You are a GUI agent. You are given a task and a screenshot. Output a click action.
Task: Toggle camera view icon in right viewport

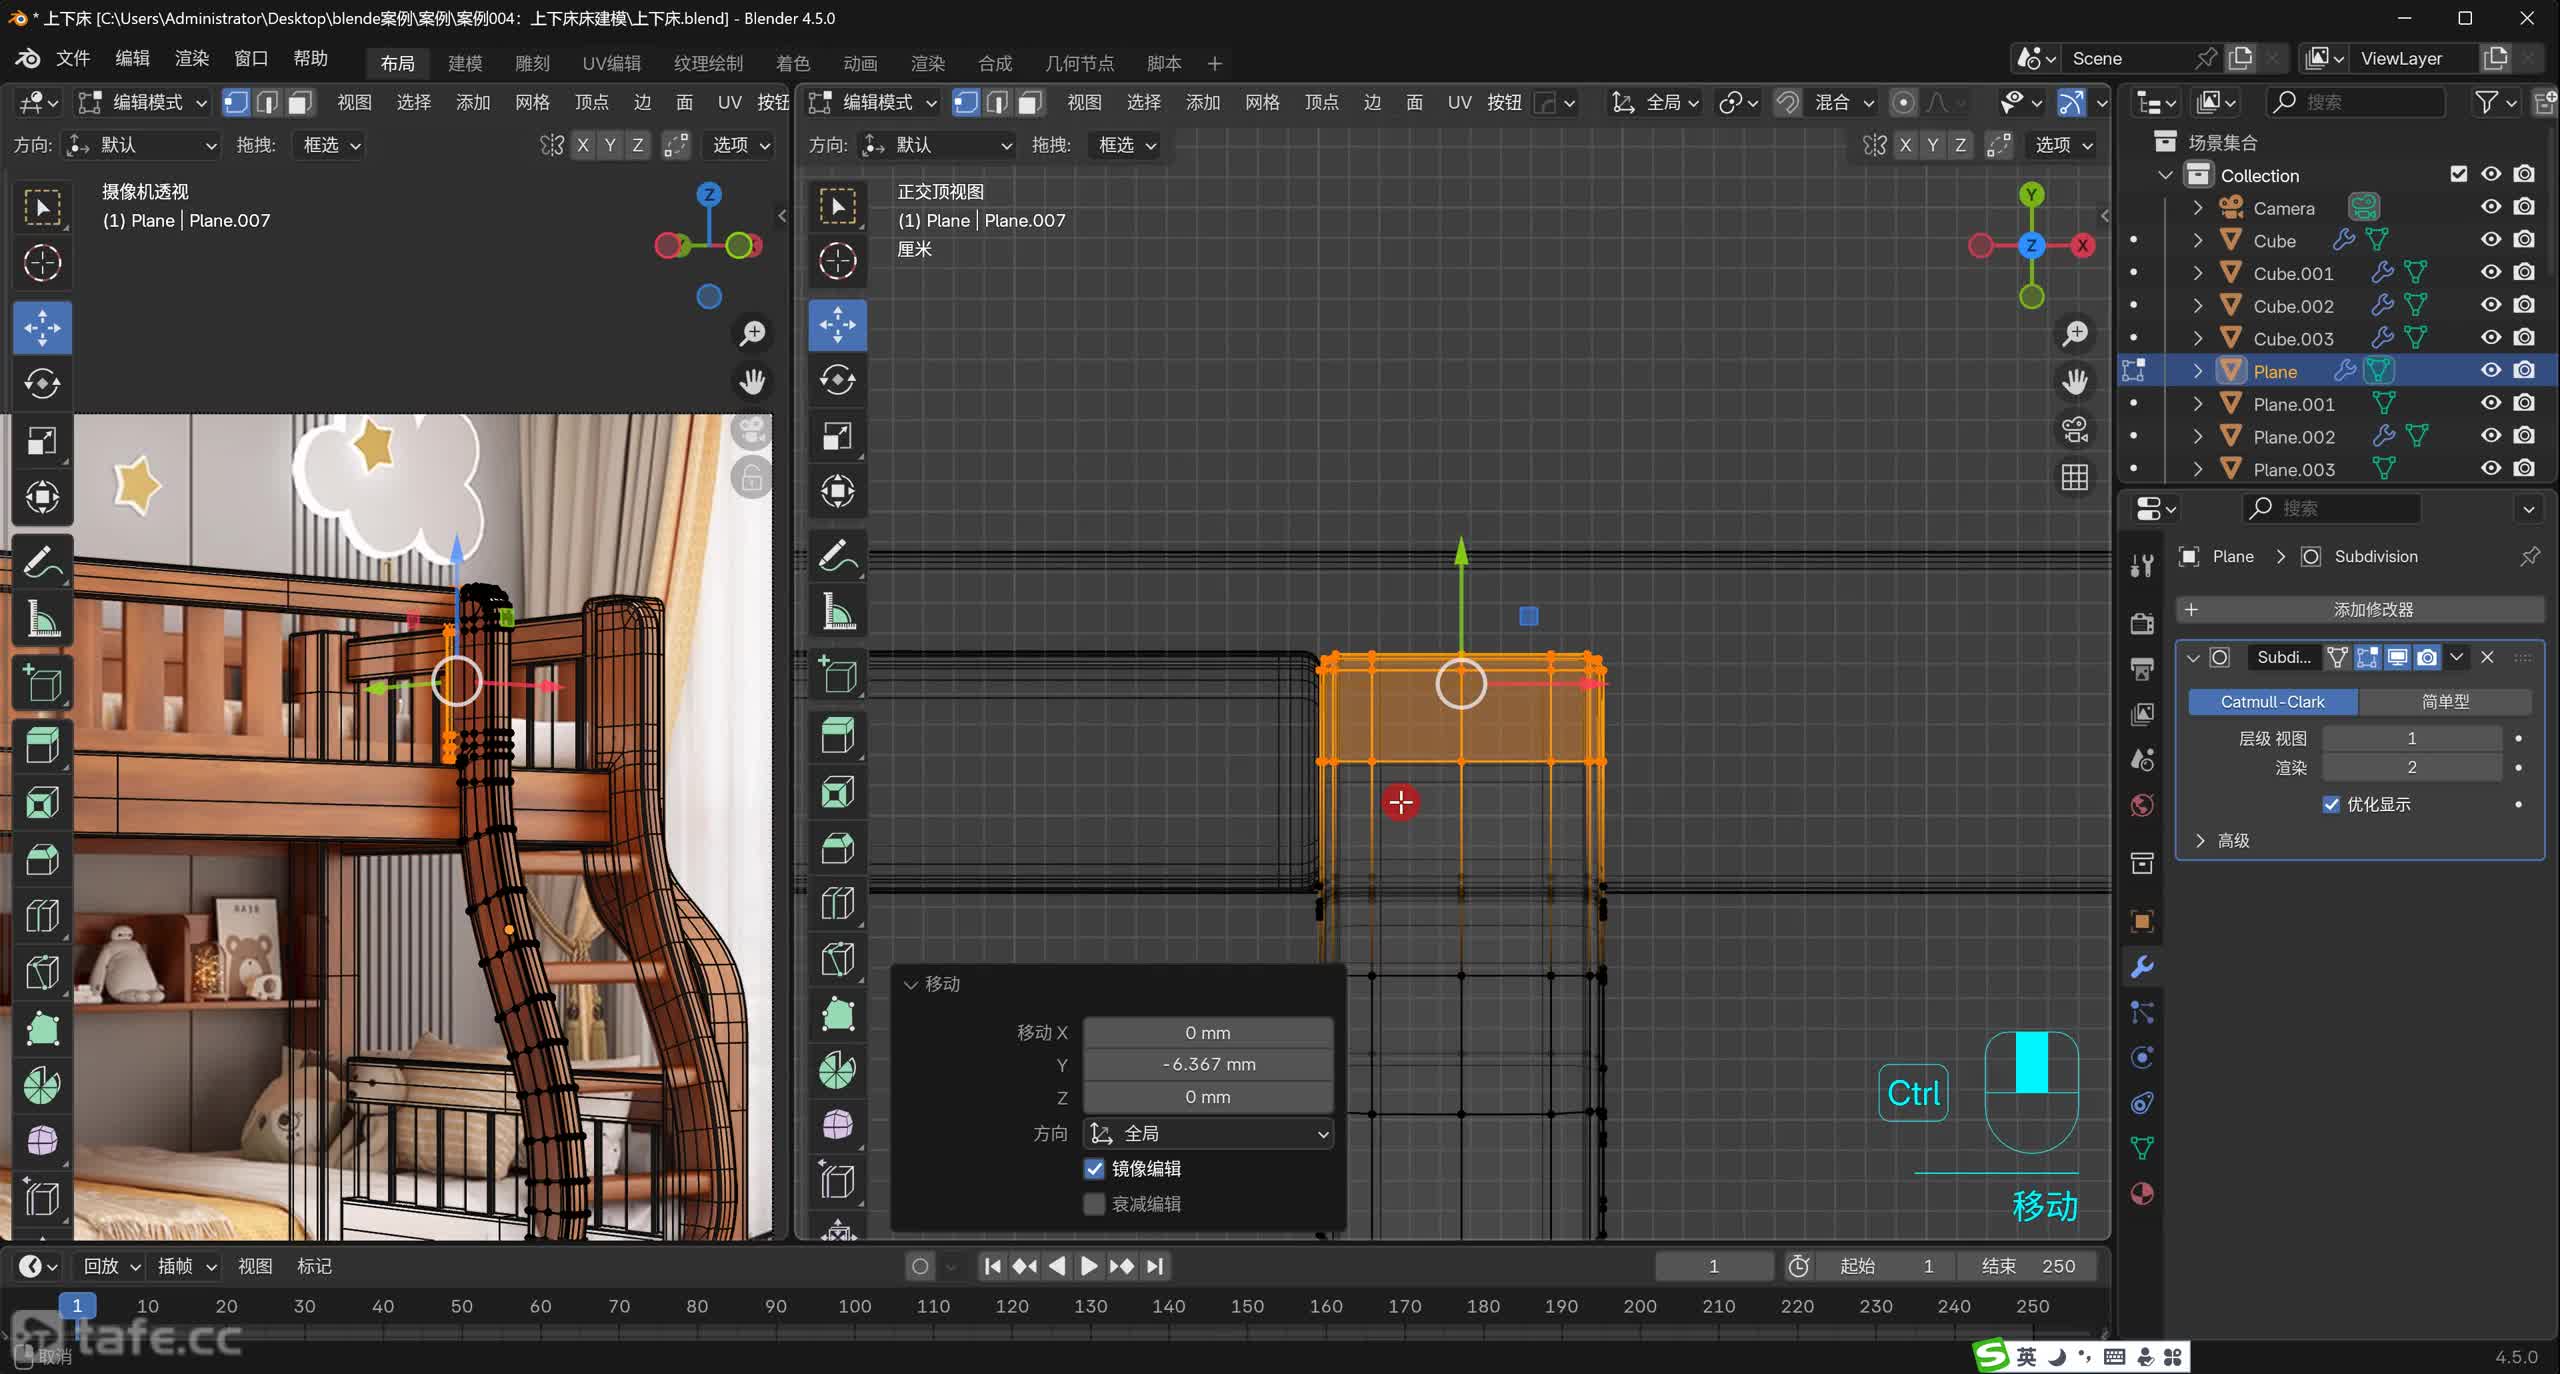click(2075, 430)
